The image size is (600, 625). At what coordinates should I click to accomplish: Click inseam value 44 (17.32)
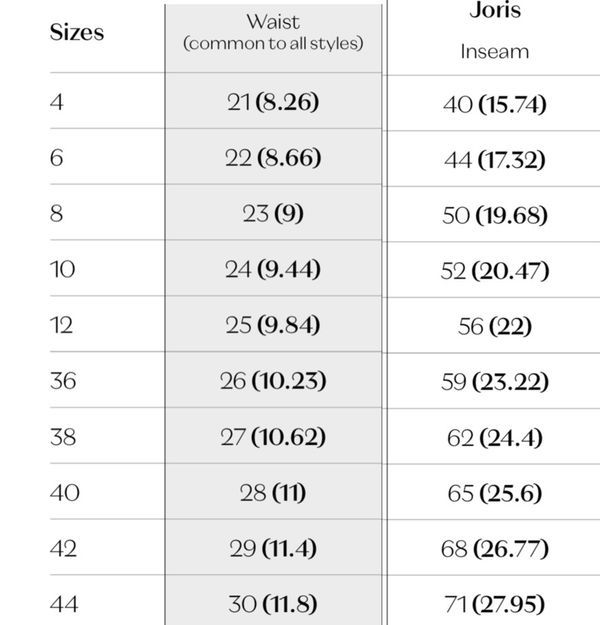494,159
